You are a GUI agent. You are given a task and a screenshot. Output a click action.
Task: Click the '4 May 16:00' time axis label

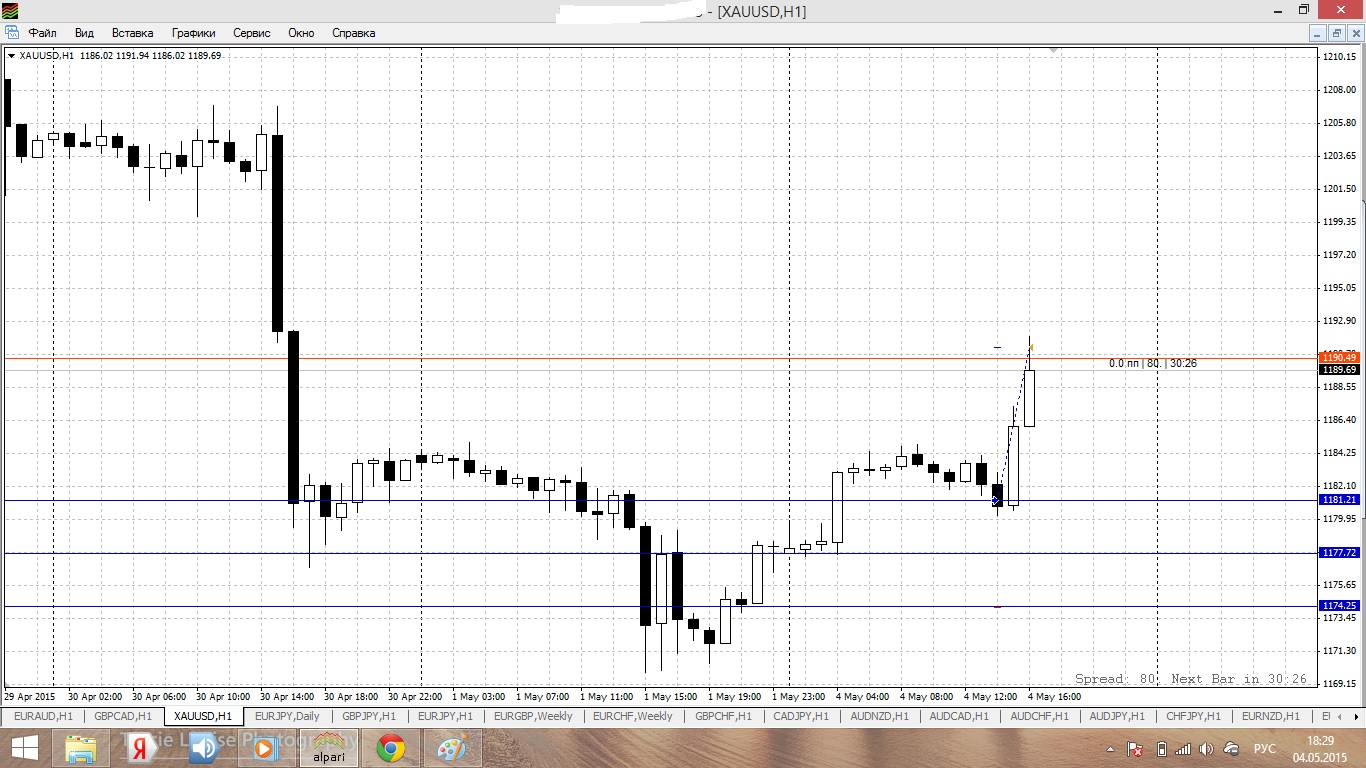coord(1054,696)
